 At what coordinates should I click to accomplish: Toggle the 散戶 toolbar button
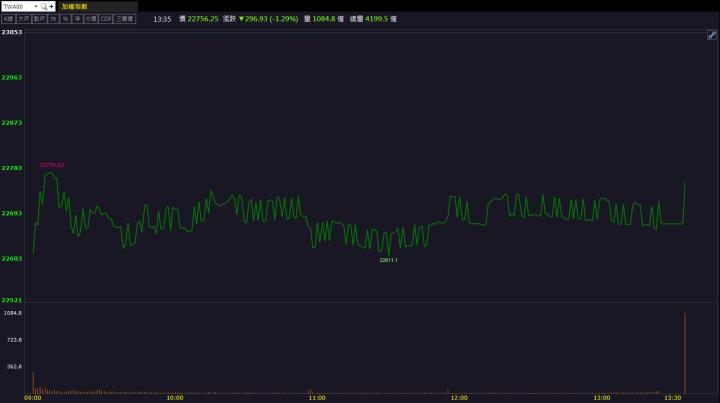pos(39,19)
